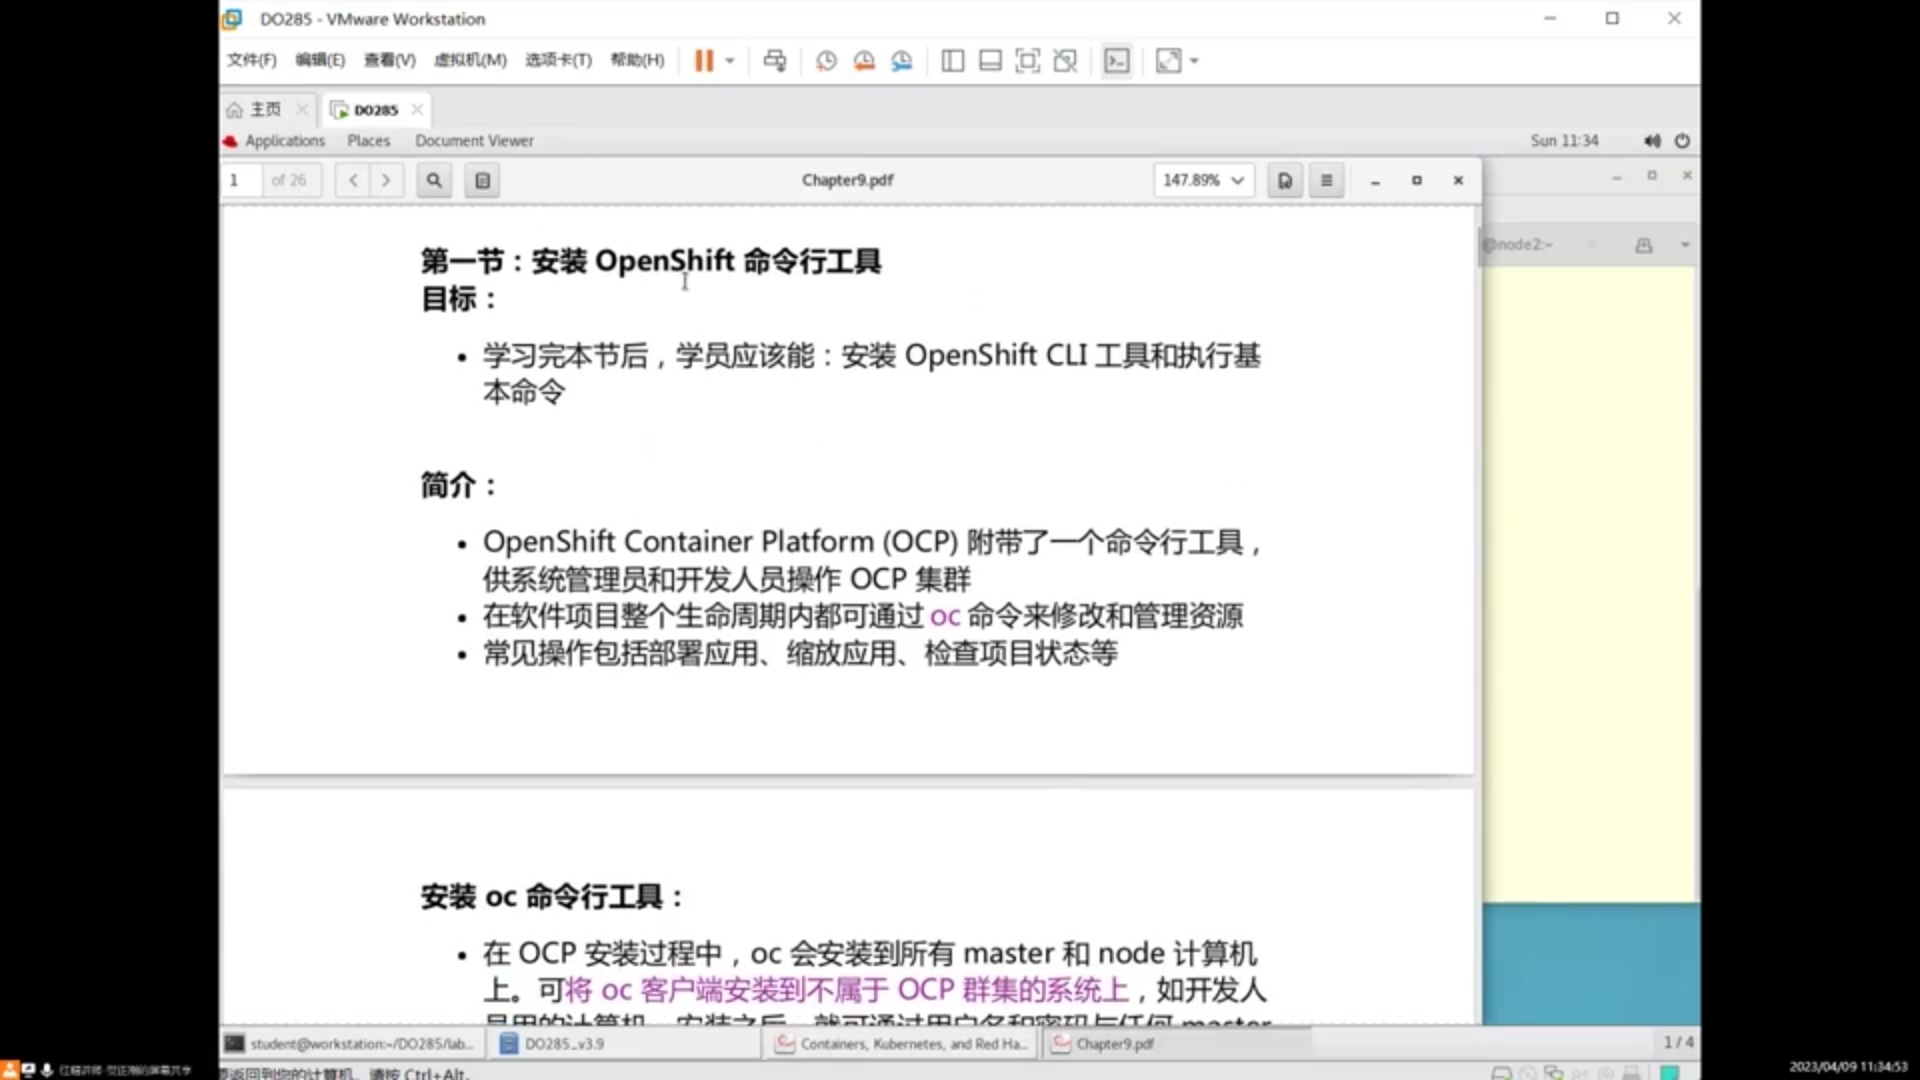Viewport: 1920px width, 1080px height.
Task: Go to next page in document viewer
Action: click(386, 180)
